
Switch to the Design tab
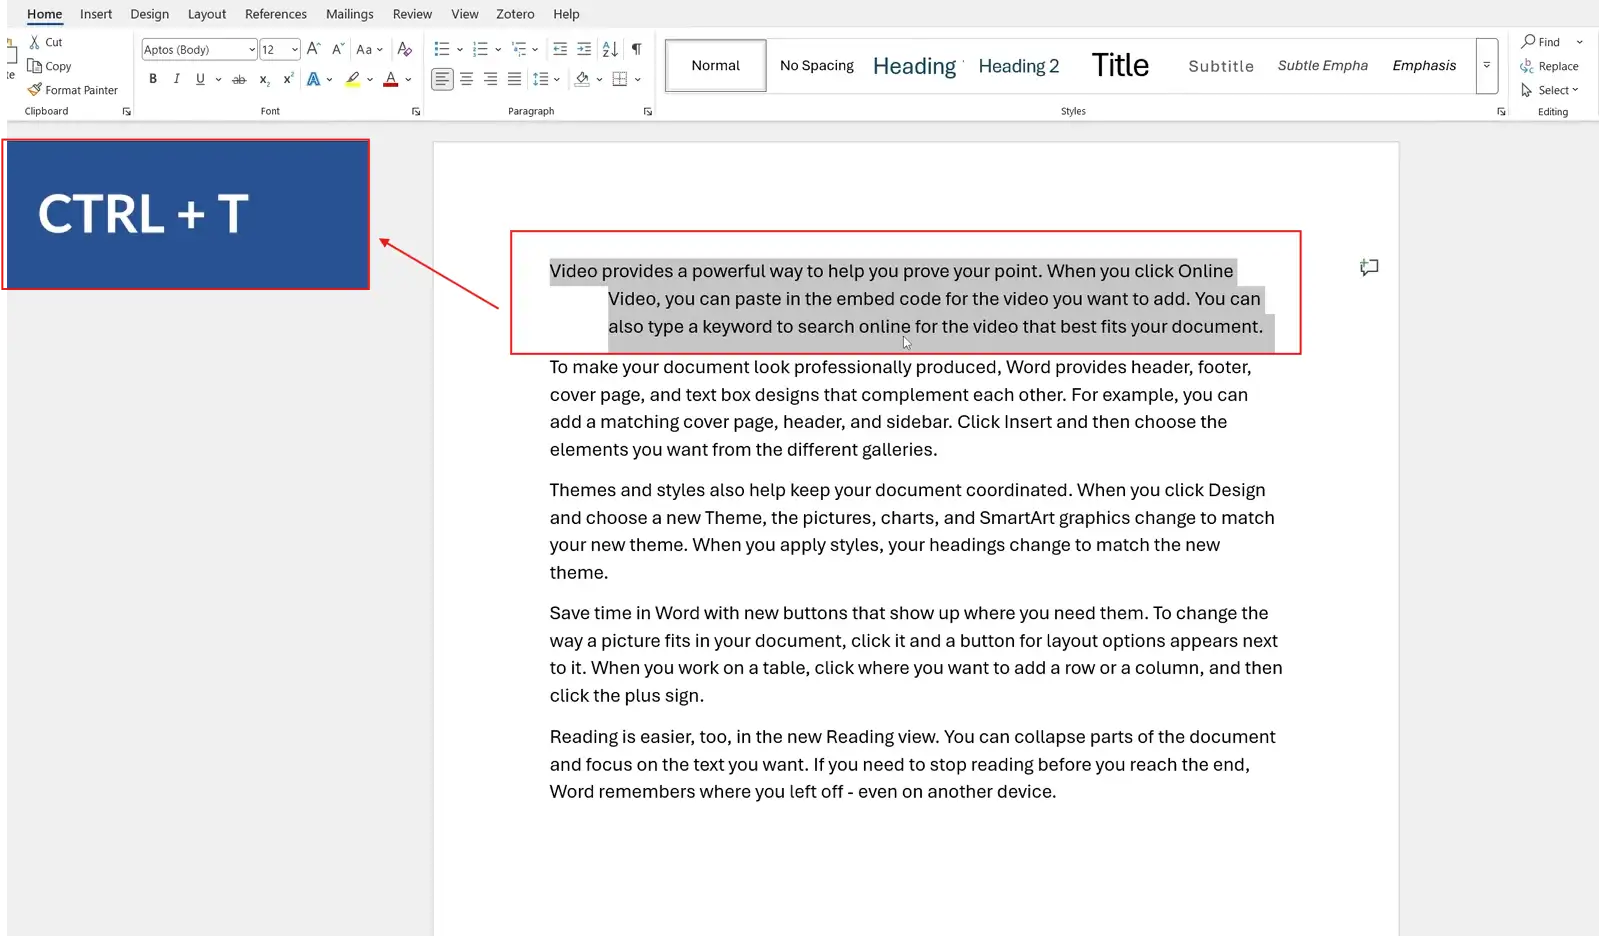tap(150, 14)
